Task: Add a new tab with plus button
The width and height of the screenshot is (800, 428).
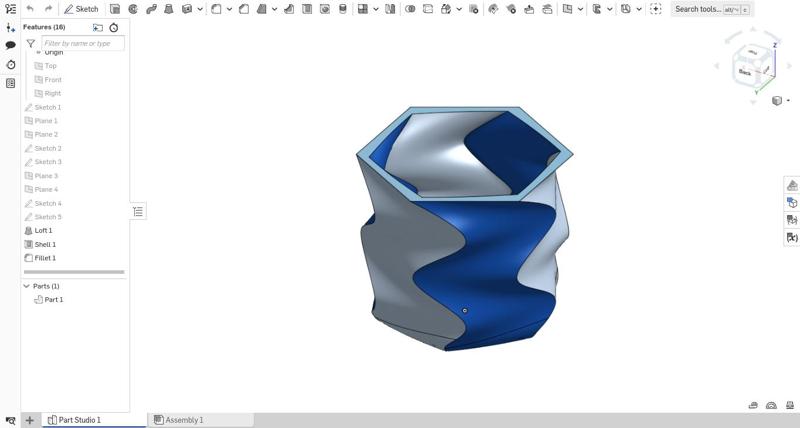Action: (30, 420)
